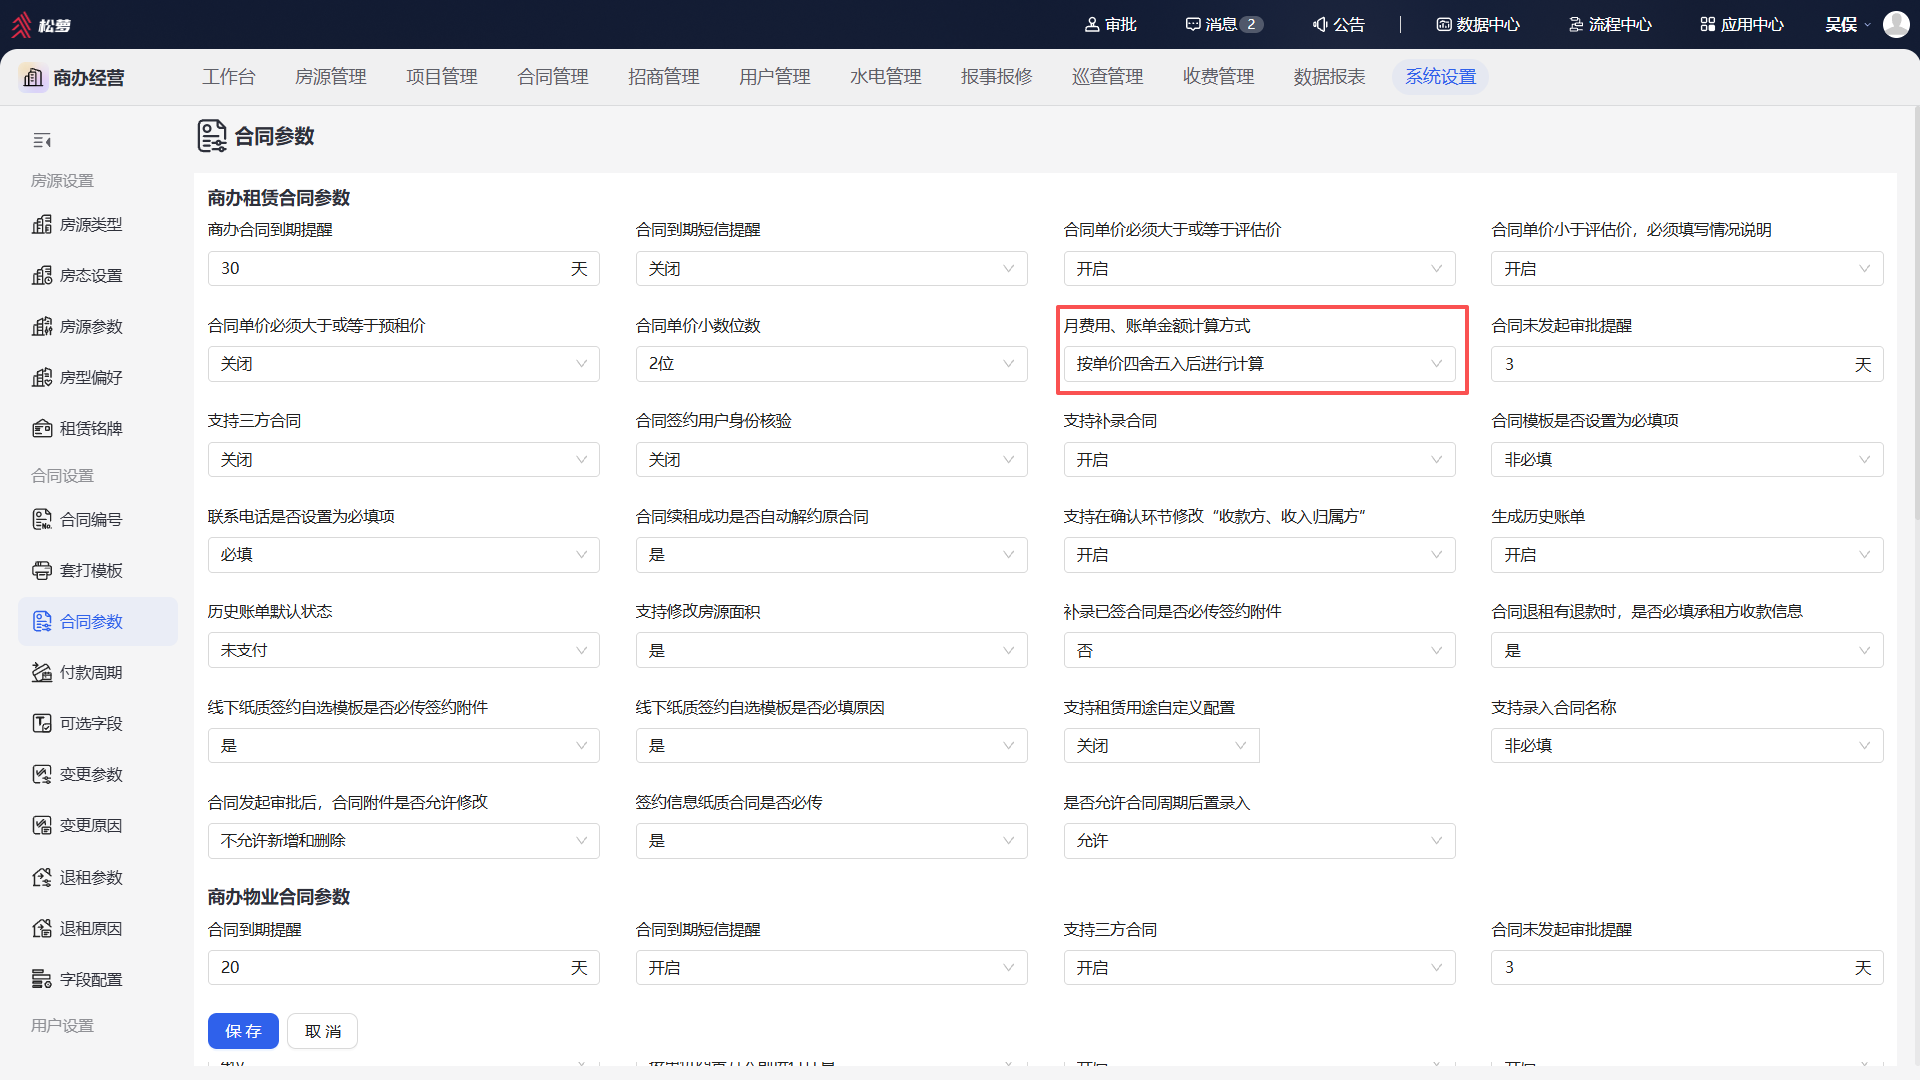1920x1080 pixels.
Task: Switch to 收费管理 tab
Action: pyautogui.click(x=1218, y=77)
